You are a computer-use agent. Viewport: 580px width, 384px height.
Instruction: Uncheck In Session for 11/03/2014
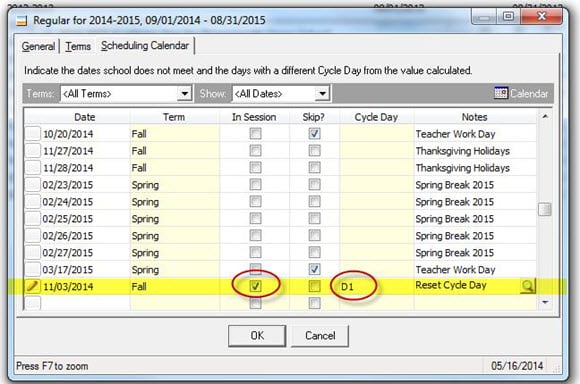(255, 286)
